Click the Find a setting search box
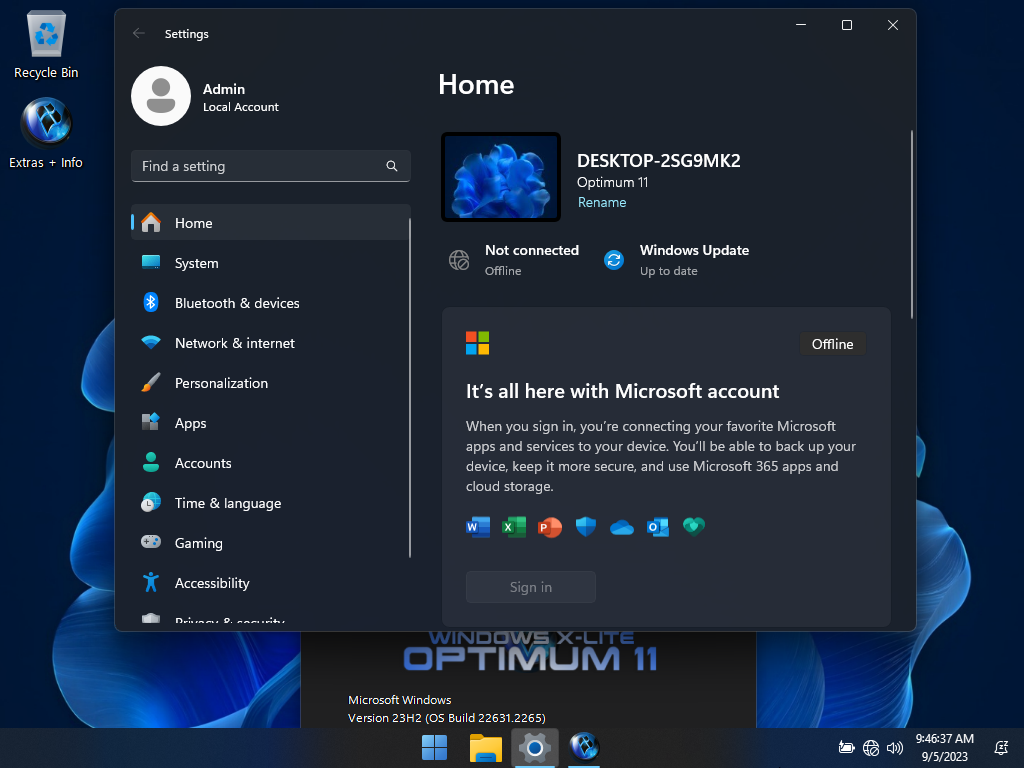Image resolution: width=1024 pixels, height=768 pixels. click(x=260, y=166)
